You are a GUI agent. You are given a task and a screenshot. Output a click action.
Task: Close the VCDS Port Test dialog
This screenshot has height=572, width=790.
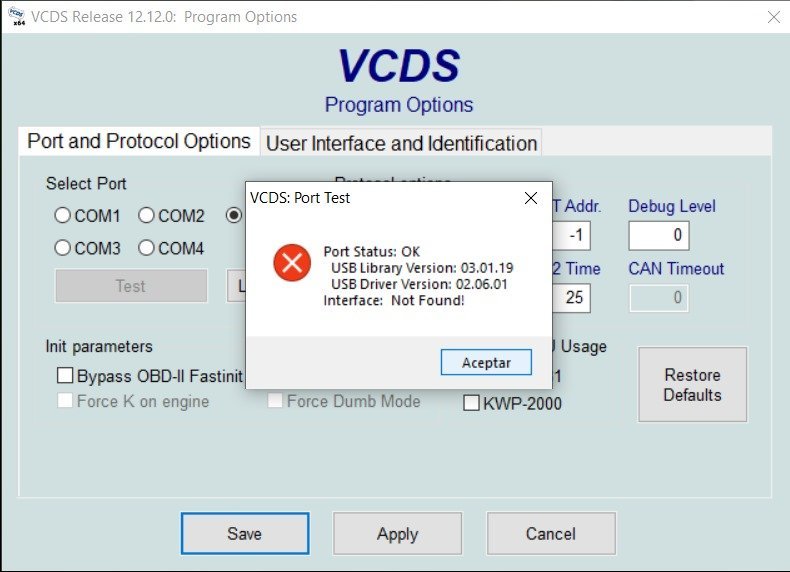531,198
